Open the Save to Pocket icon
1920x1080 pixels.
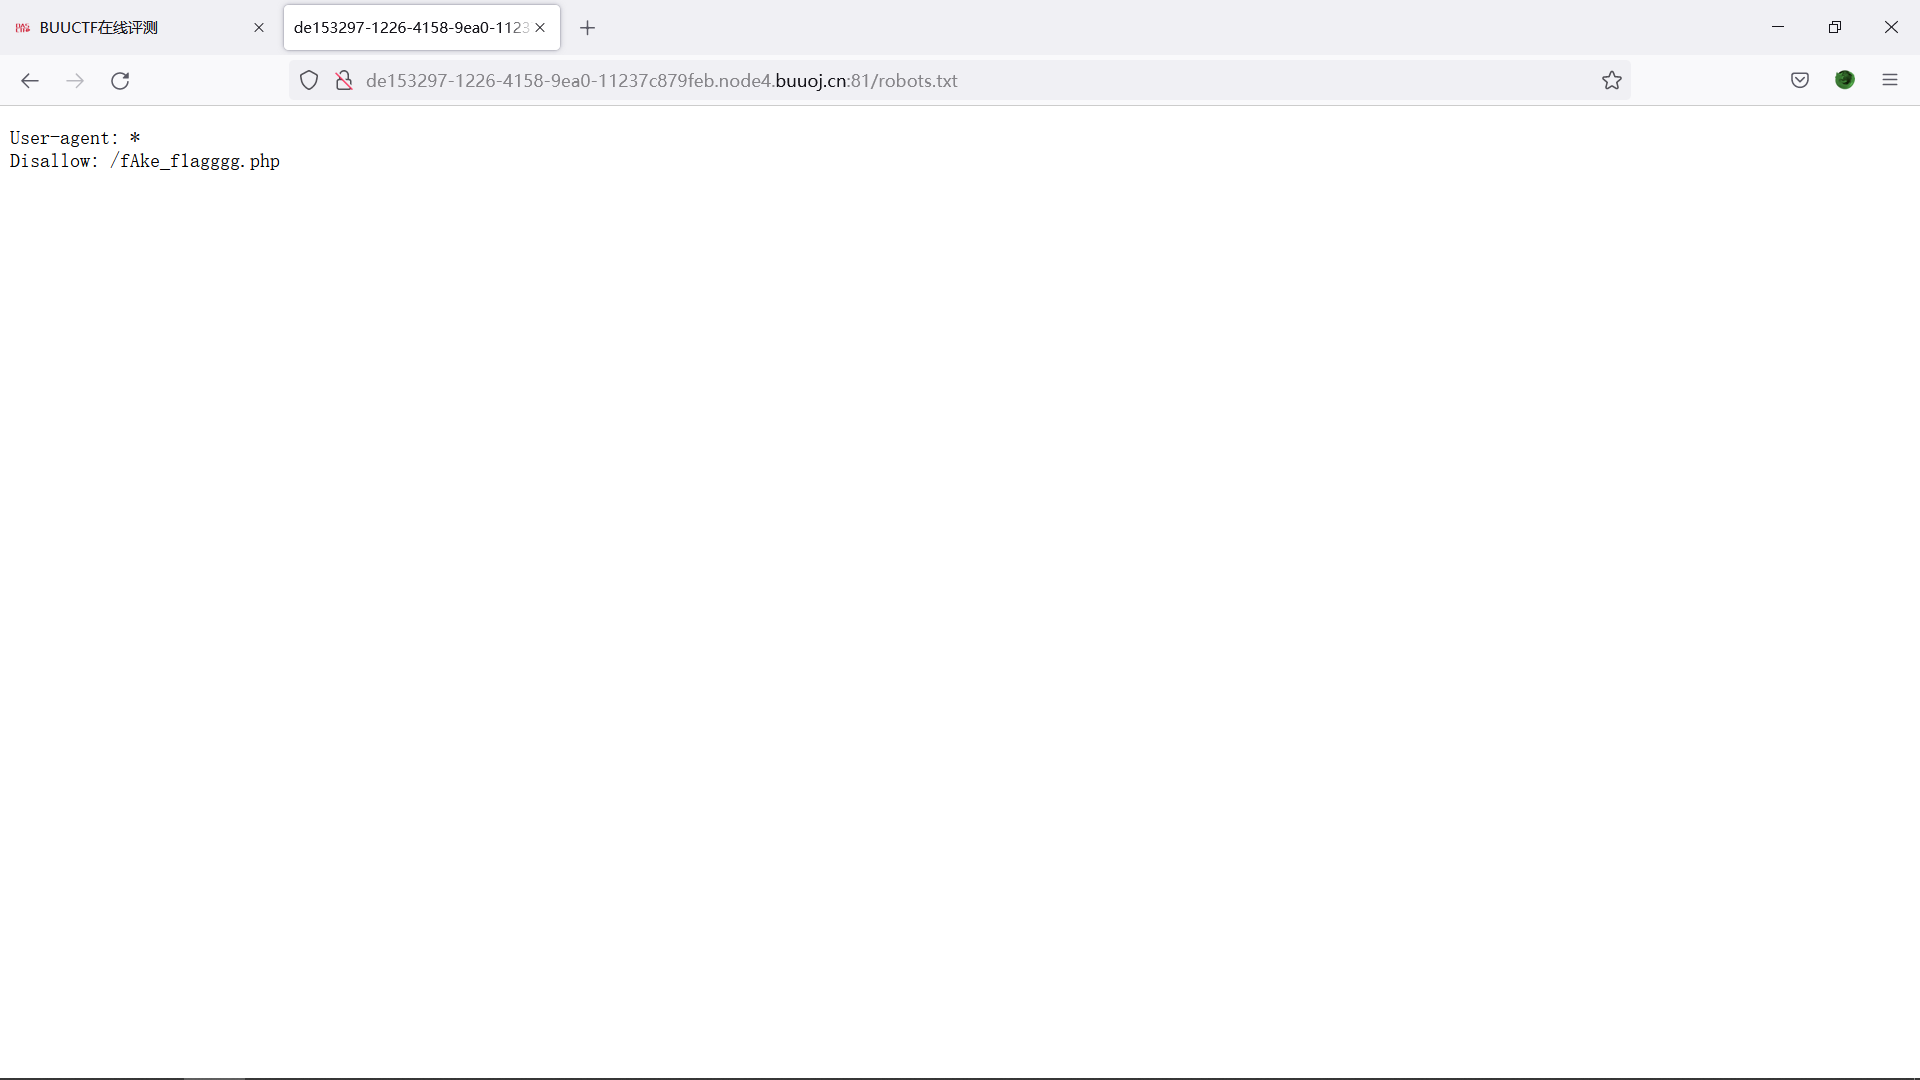(1799, 81)
